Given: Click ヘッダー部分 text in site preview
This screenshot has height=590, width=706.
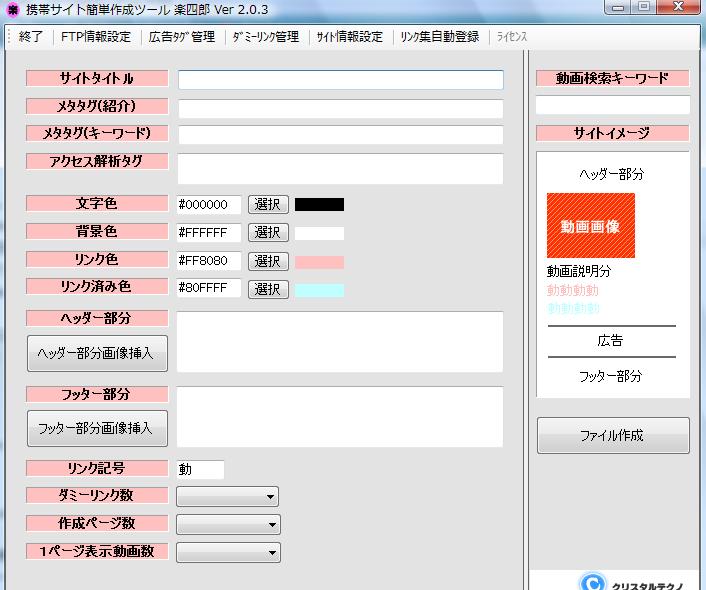Looking at the screenshot, I should [612, 174].
